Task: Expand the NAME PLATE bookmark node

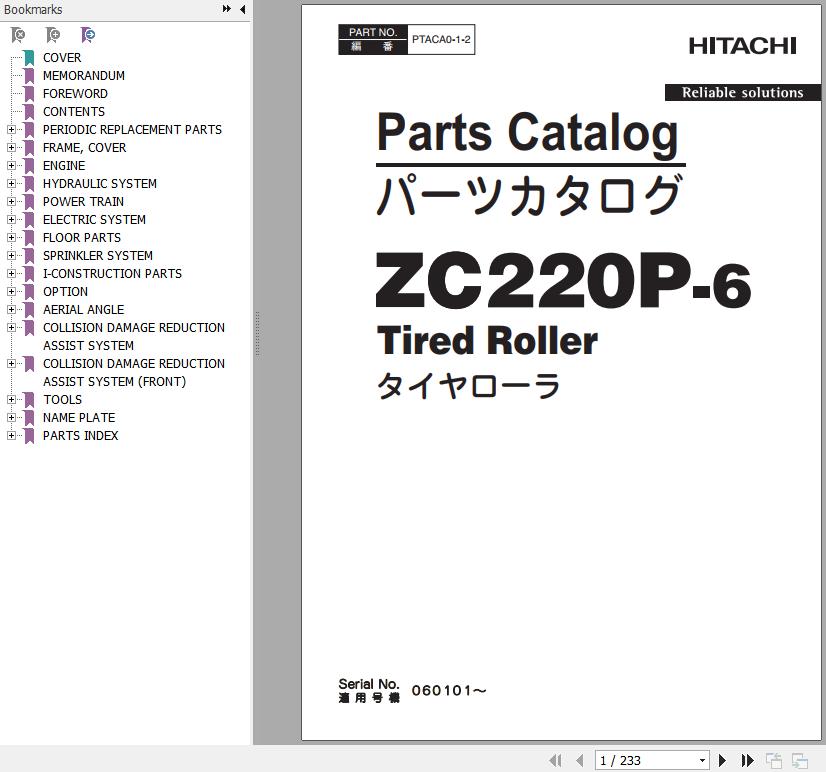Action: pyautogui.click(x=11, y=417)
